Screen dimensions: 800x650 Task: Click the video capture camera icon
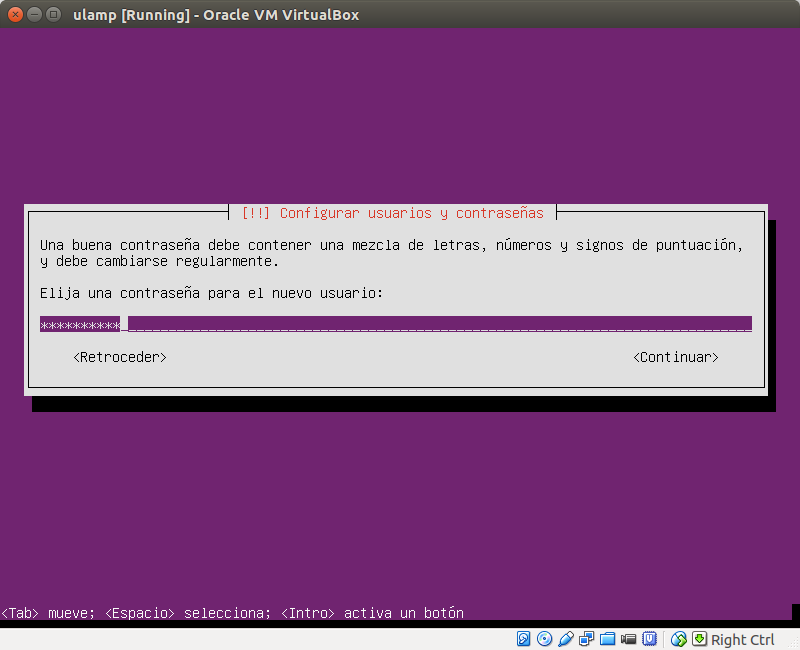click(x=627, y=639)
